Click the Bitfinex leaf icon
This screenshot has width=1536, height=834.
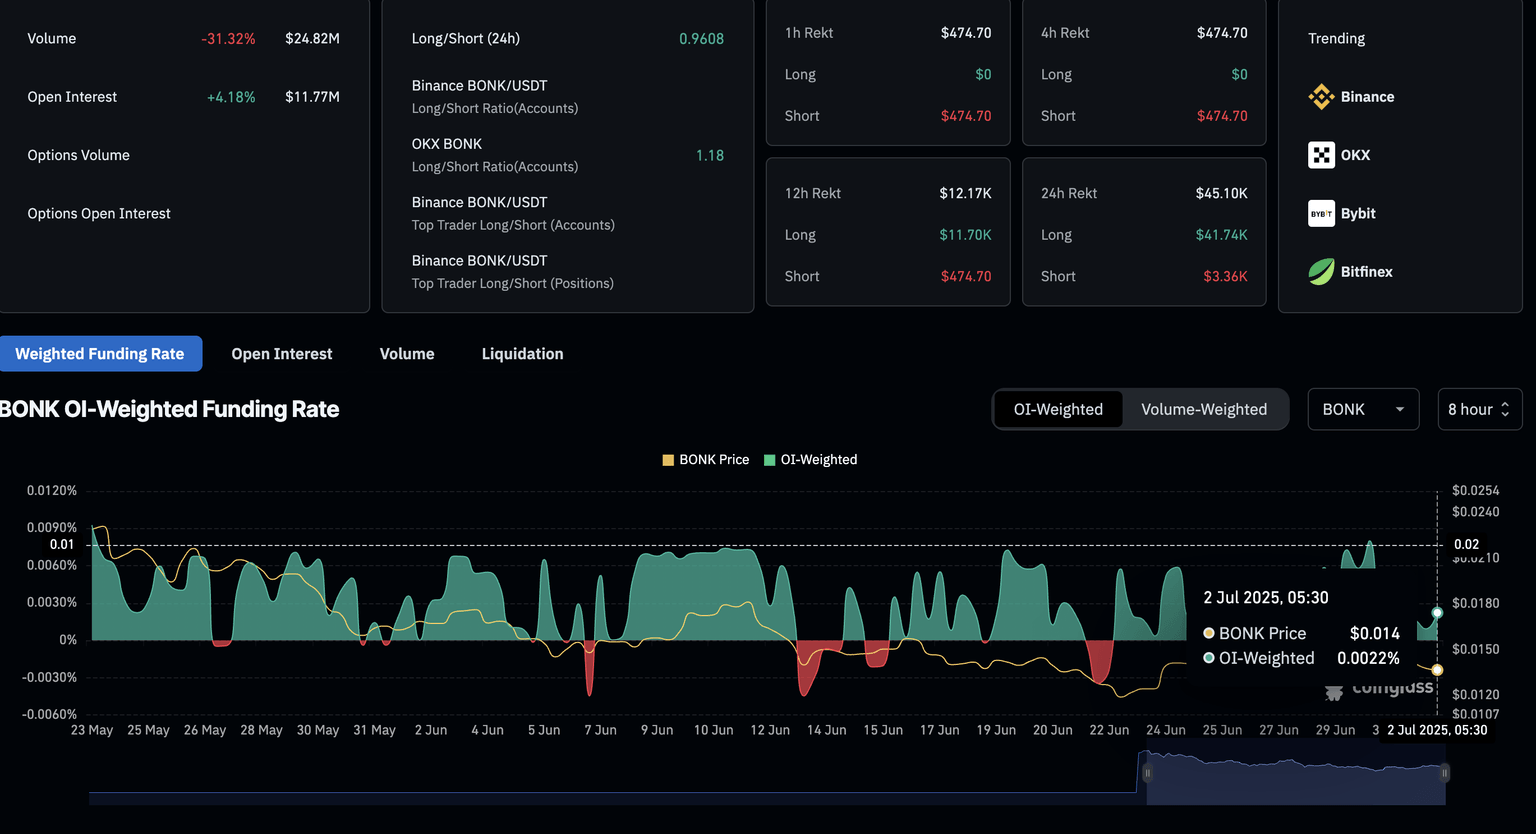tap(1321, 272)
